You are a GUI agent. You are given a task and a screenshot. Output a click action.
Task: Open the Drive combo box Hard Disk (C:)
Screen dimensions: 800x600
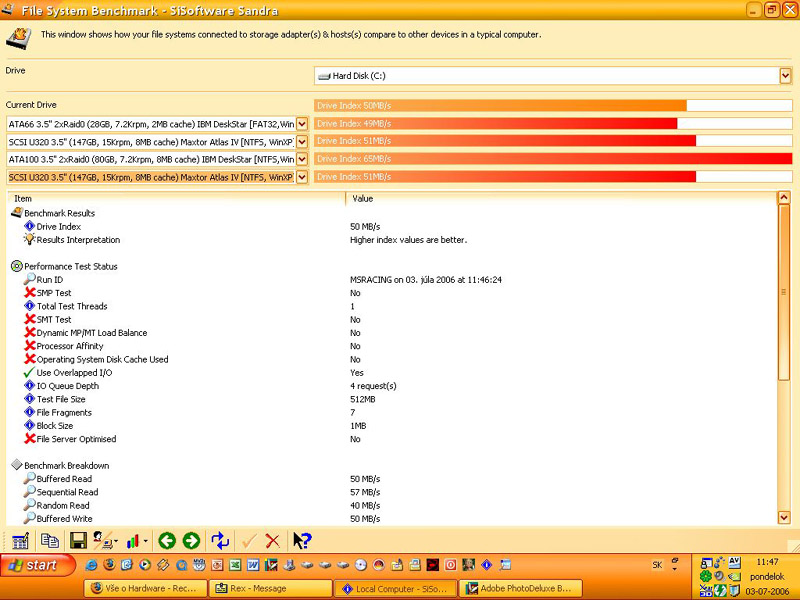[x=553, y=76]
